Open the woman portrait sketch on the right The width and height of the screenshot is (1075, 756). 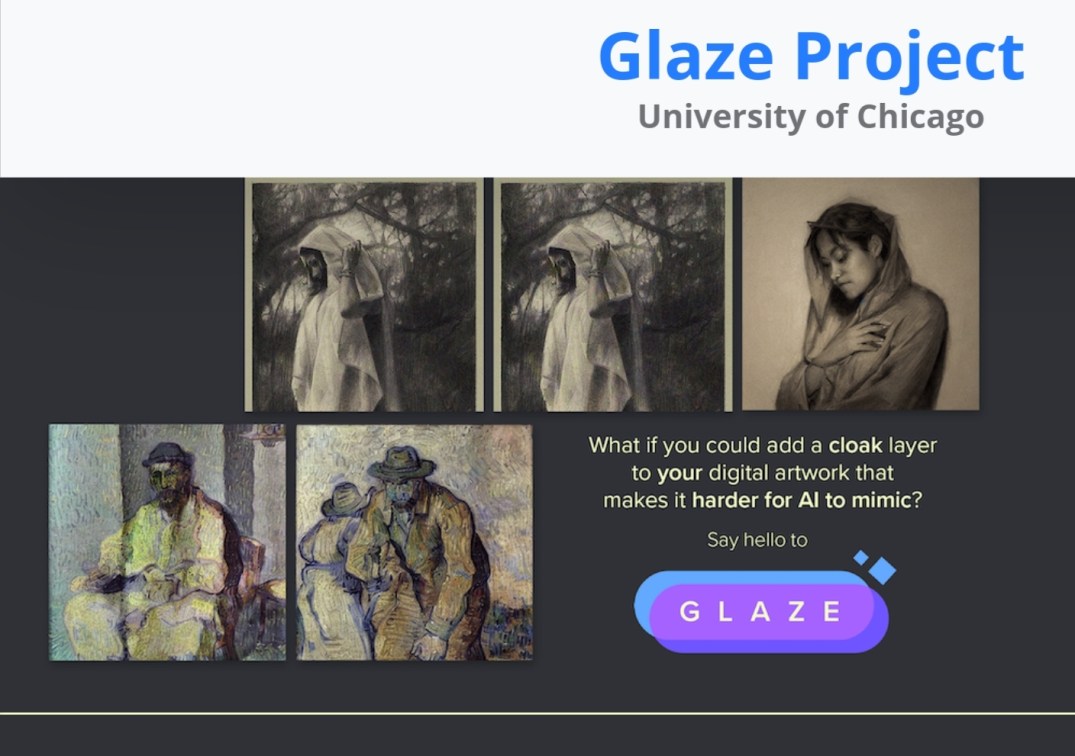tap(860, 294)
